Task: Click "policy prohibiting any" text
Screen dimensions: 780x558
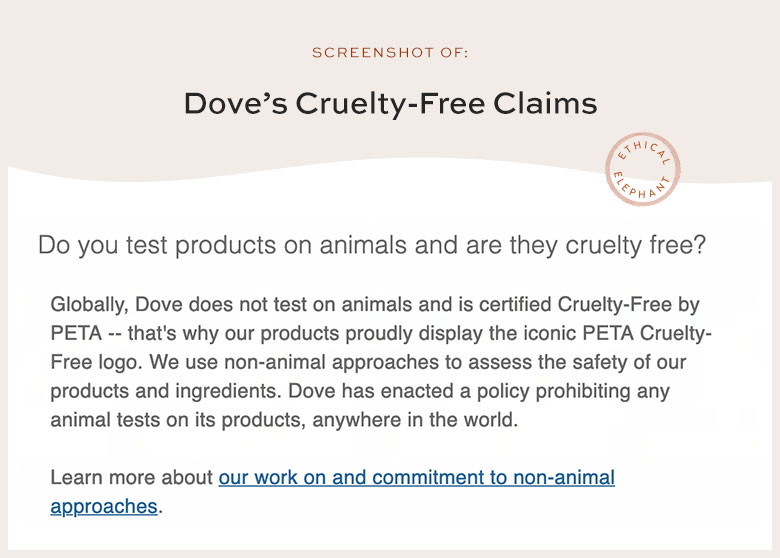Action: pos(573,391)
